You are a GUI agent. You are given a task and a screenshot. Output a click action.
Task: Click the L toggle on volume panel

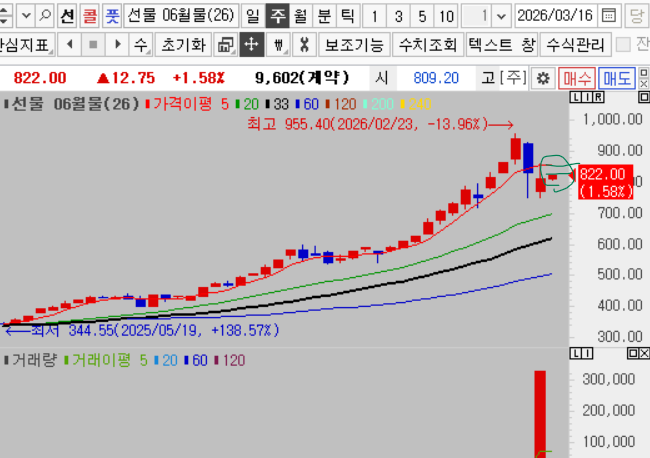[575, 353]
